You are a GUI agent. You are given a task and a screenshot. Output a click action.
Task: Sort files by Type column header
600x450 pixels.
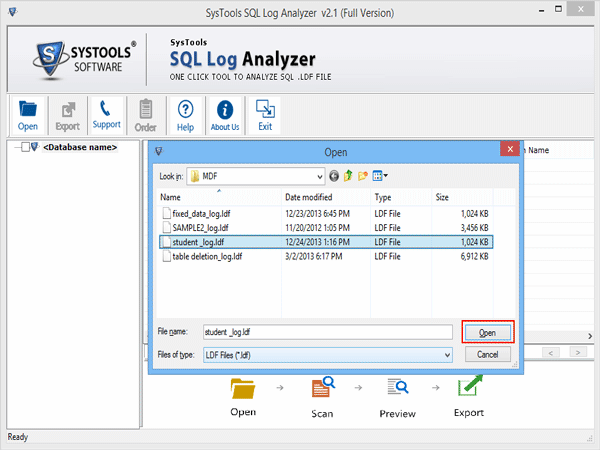[401, 197]
